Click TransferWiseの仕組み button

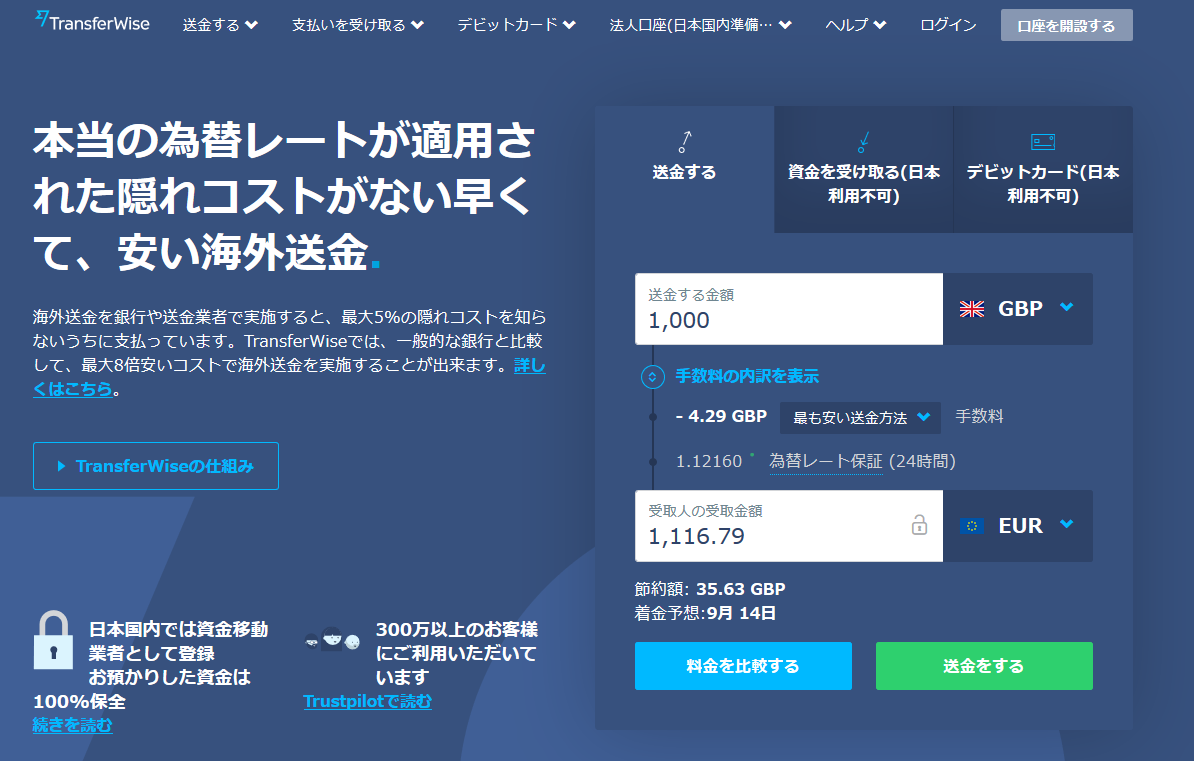tap(156, 466)
